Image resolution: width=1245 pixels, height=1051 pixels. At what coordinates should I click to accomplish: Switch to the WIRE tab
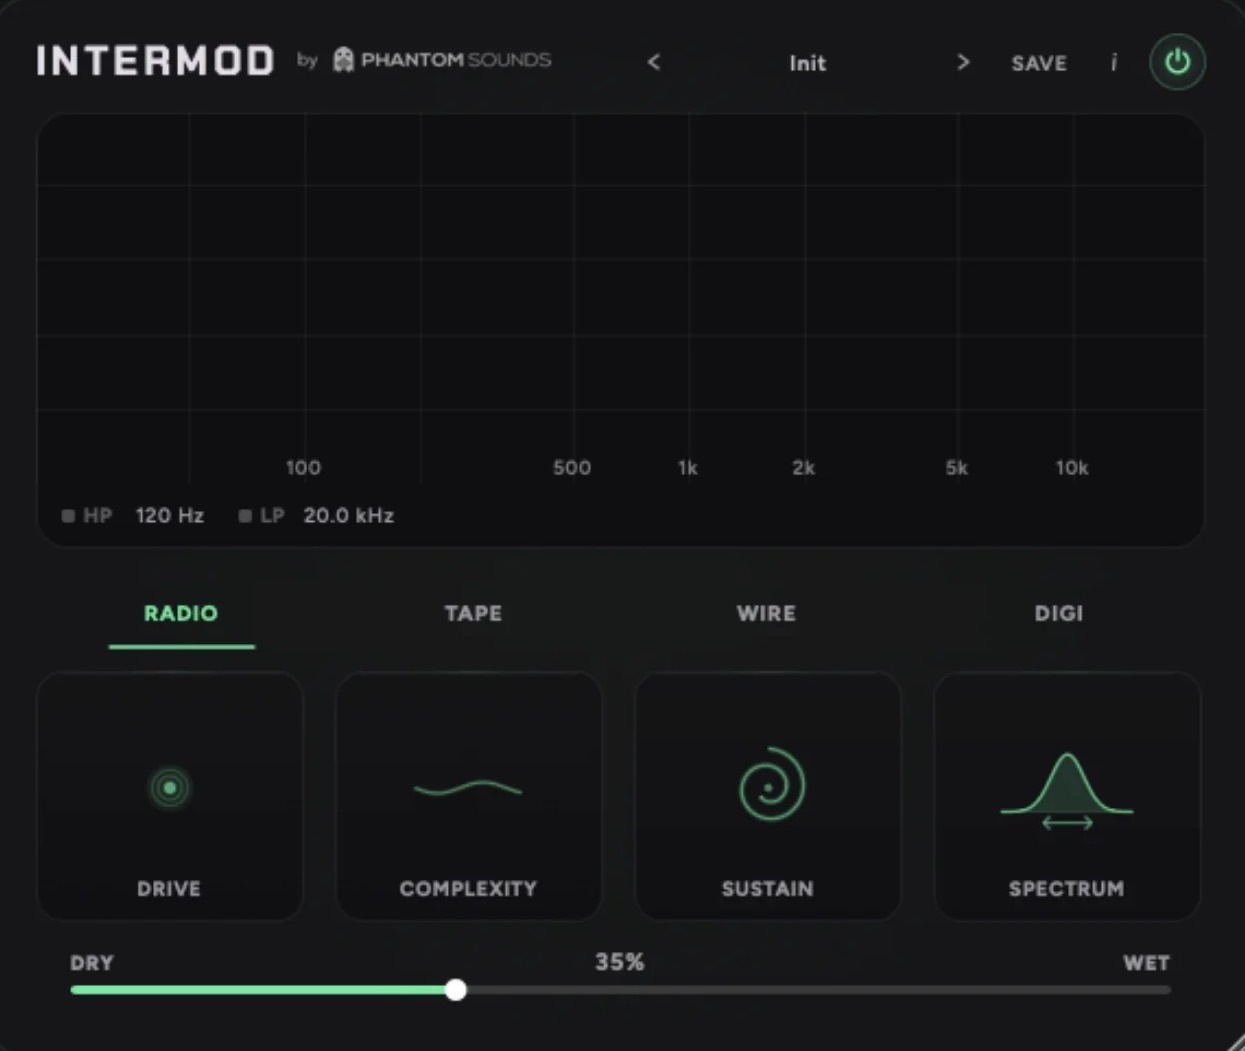click(x=766, y=613)
